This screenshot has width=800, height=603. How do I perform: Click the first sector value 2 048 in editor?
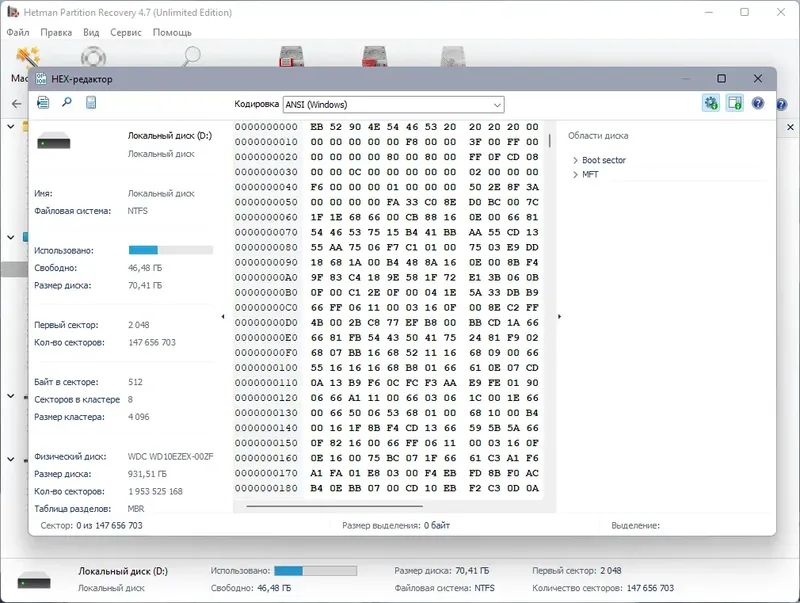point(138,325)
